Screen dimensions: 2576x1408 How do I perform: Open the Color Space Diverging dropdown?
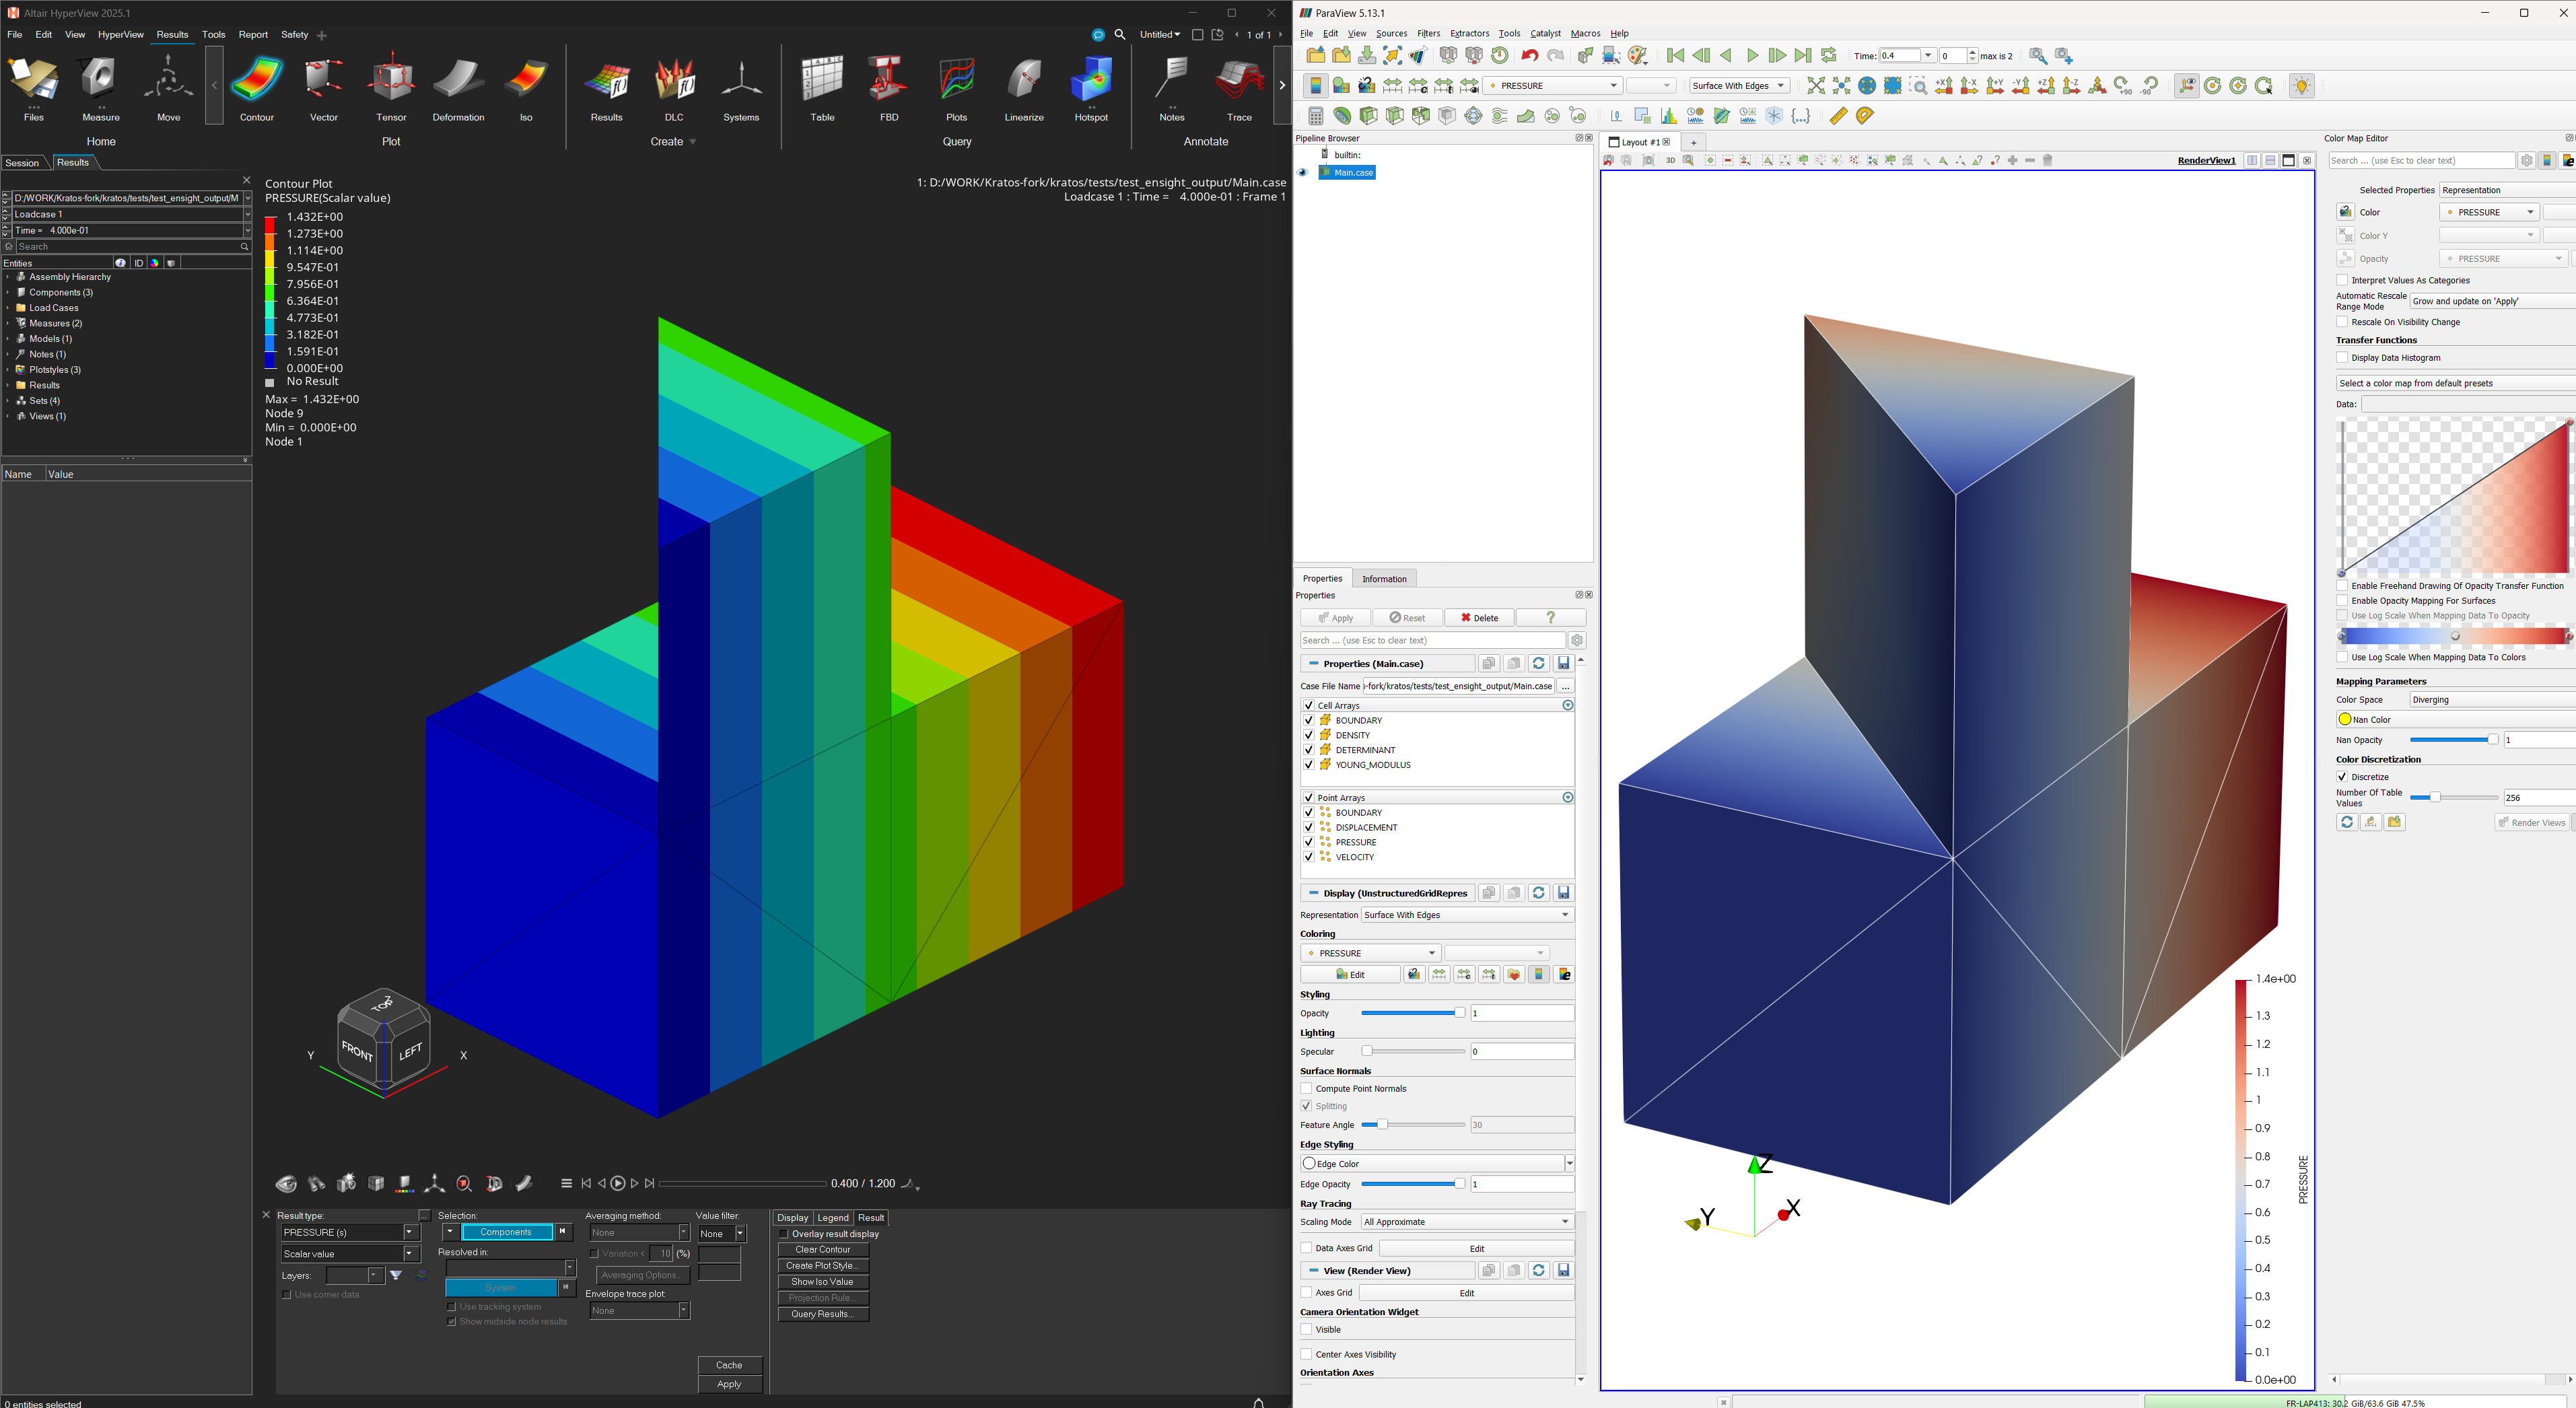coord(2492,700)
